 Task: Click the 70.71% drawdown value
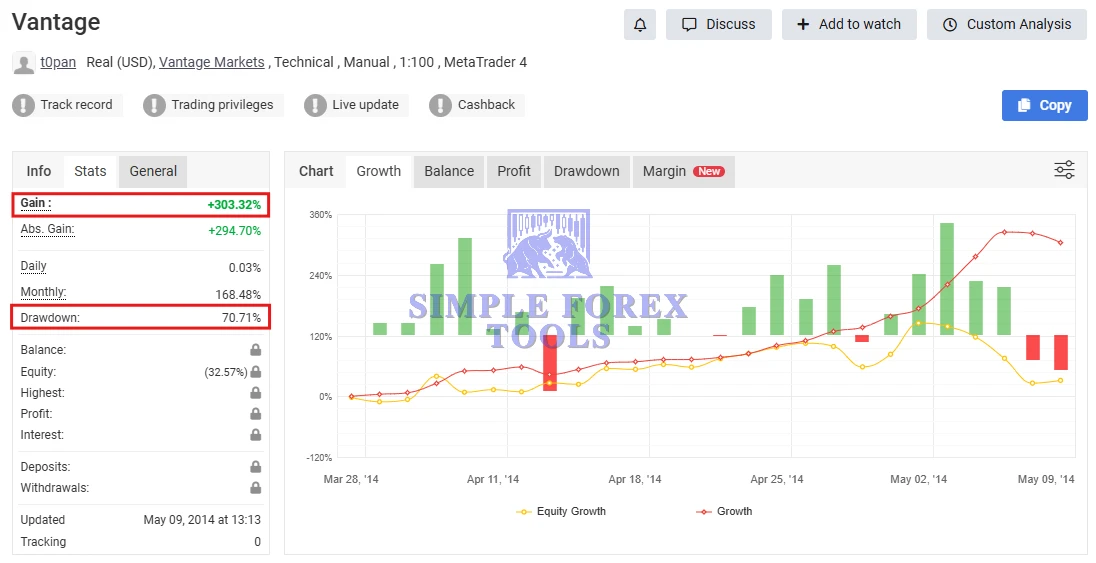[x=241, y=318]
